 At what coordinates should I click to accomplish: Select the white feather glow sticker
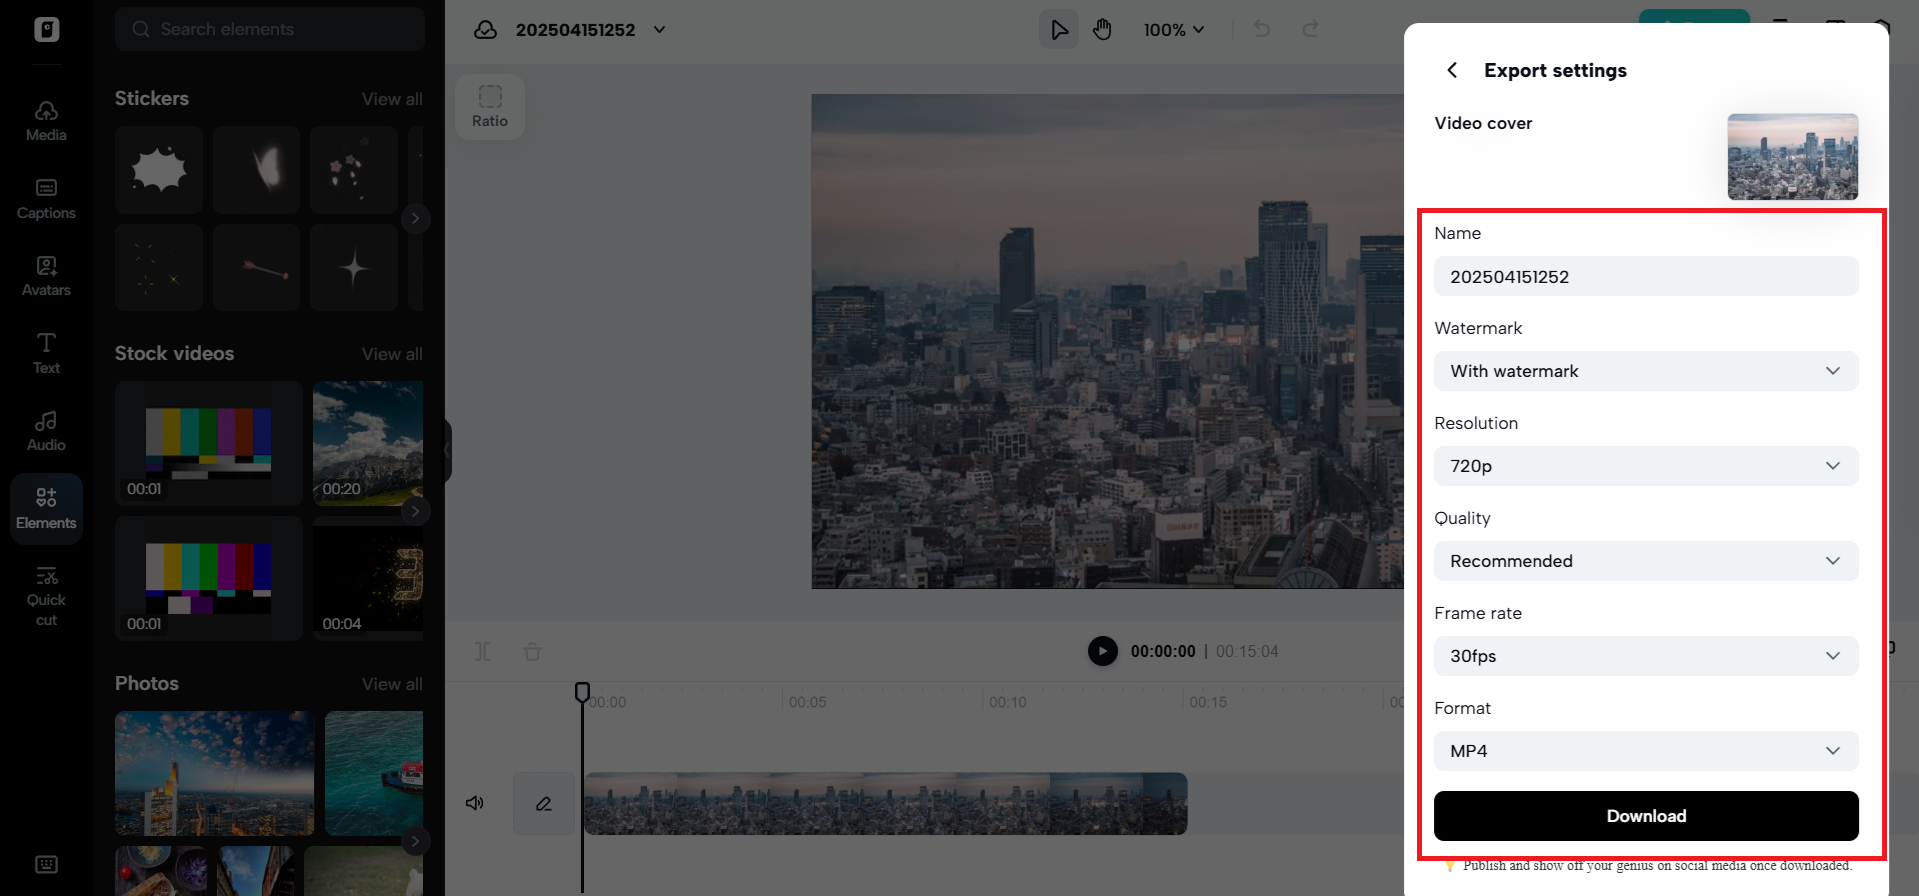click(256, 169)
